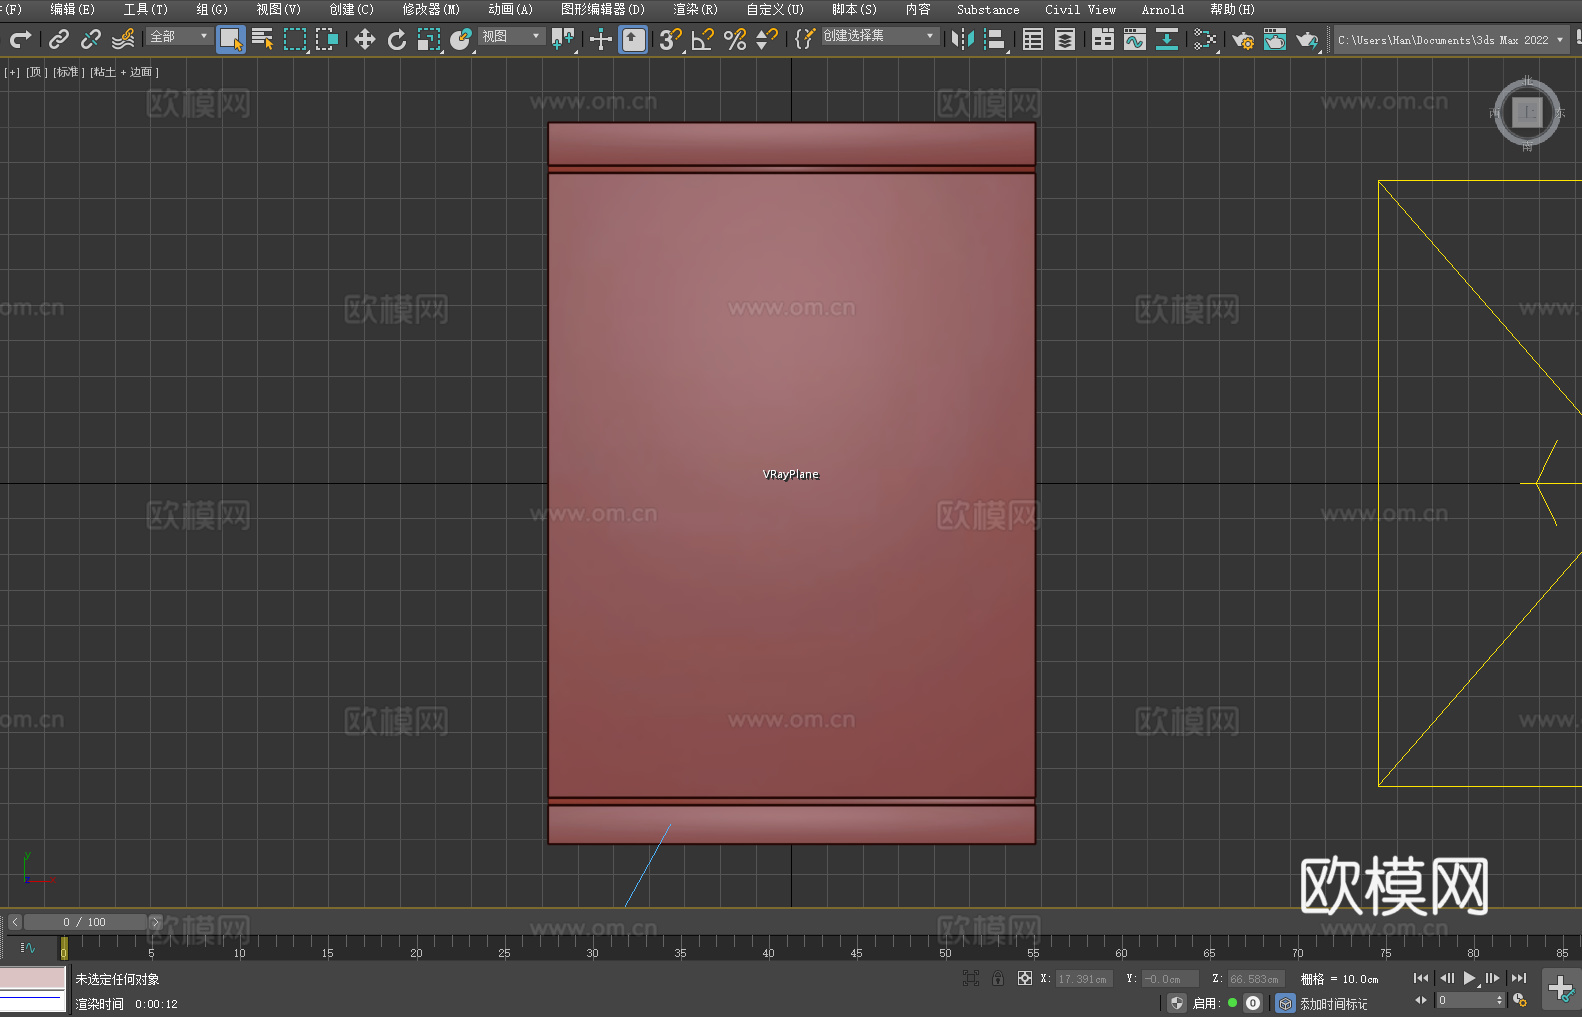Activate Select and Rotate tool

click(397, 39)
